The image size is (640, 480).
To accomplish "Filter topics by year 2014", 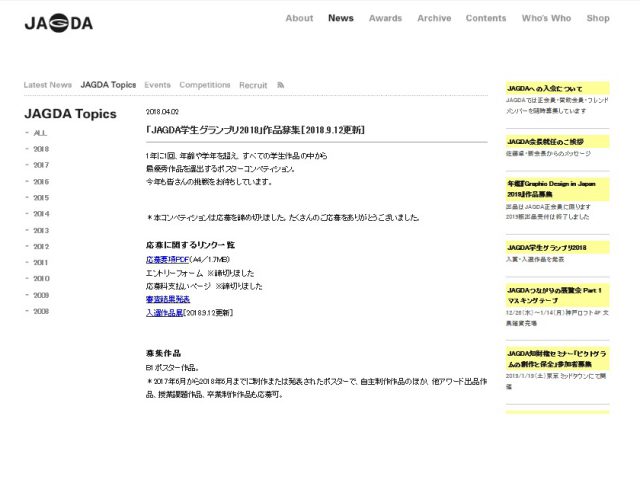I will pyautogui.click(x=41, y=214).
